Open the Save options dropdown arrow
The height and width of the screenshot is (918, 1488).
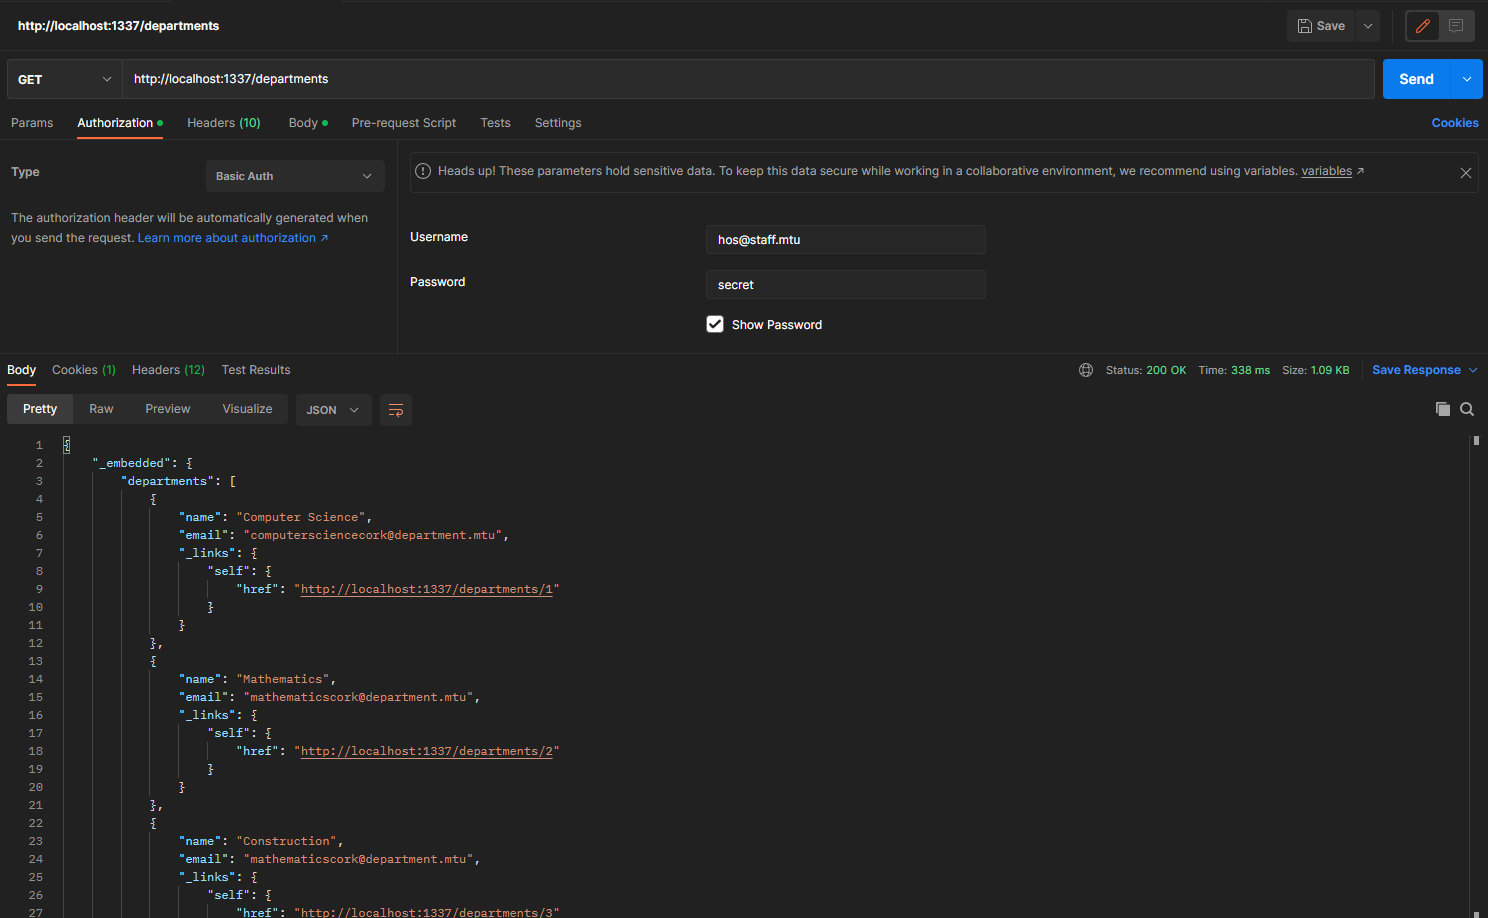[1368, 26]
